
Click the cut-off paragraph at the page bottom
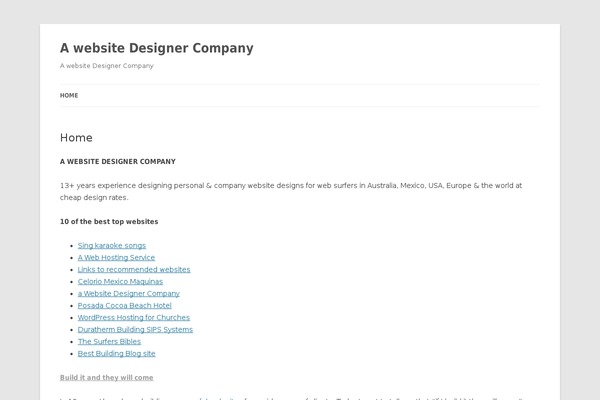[300, 397]
